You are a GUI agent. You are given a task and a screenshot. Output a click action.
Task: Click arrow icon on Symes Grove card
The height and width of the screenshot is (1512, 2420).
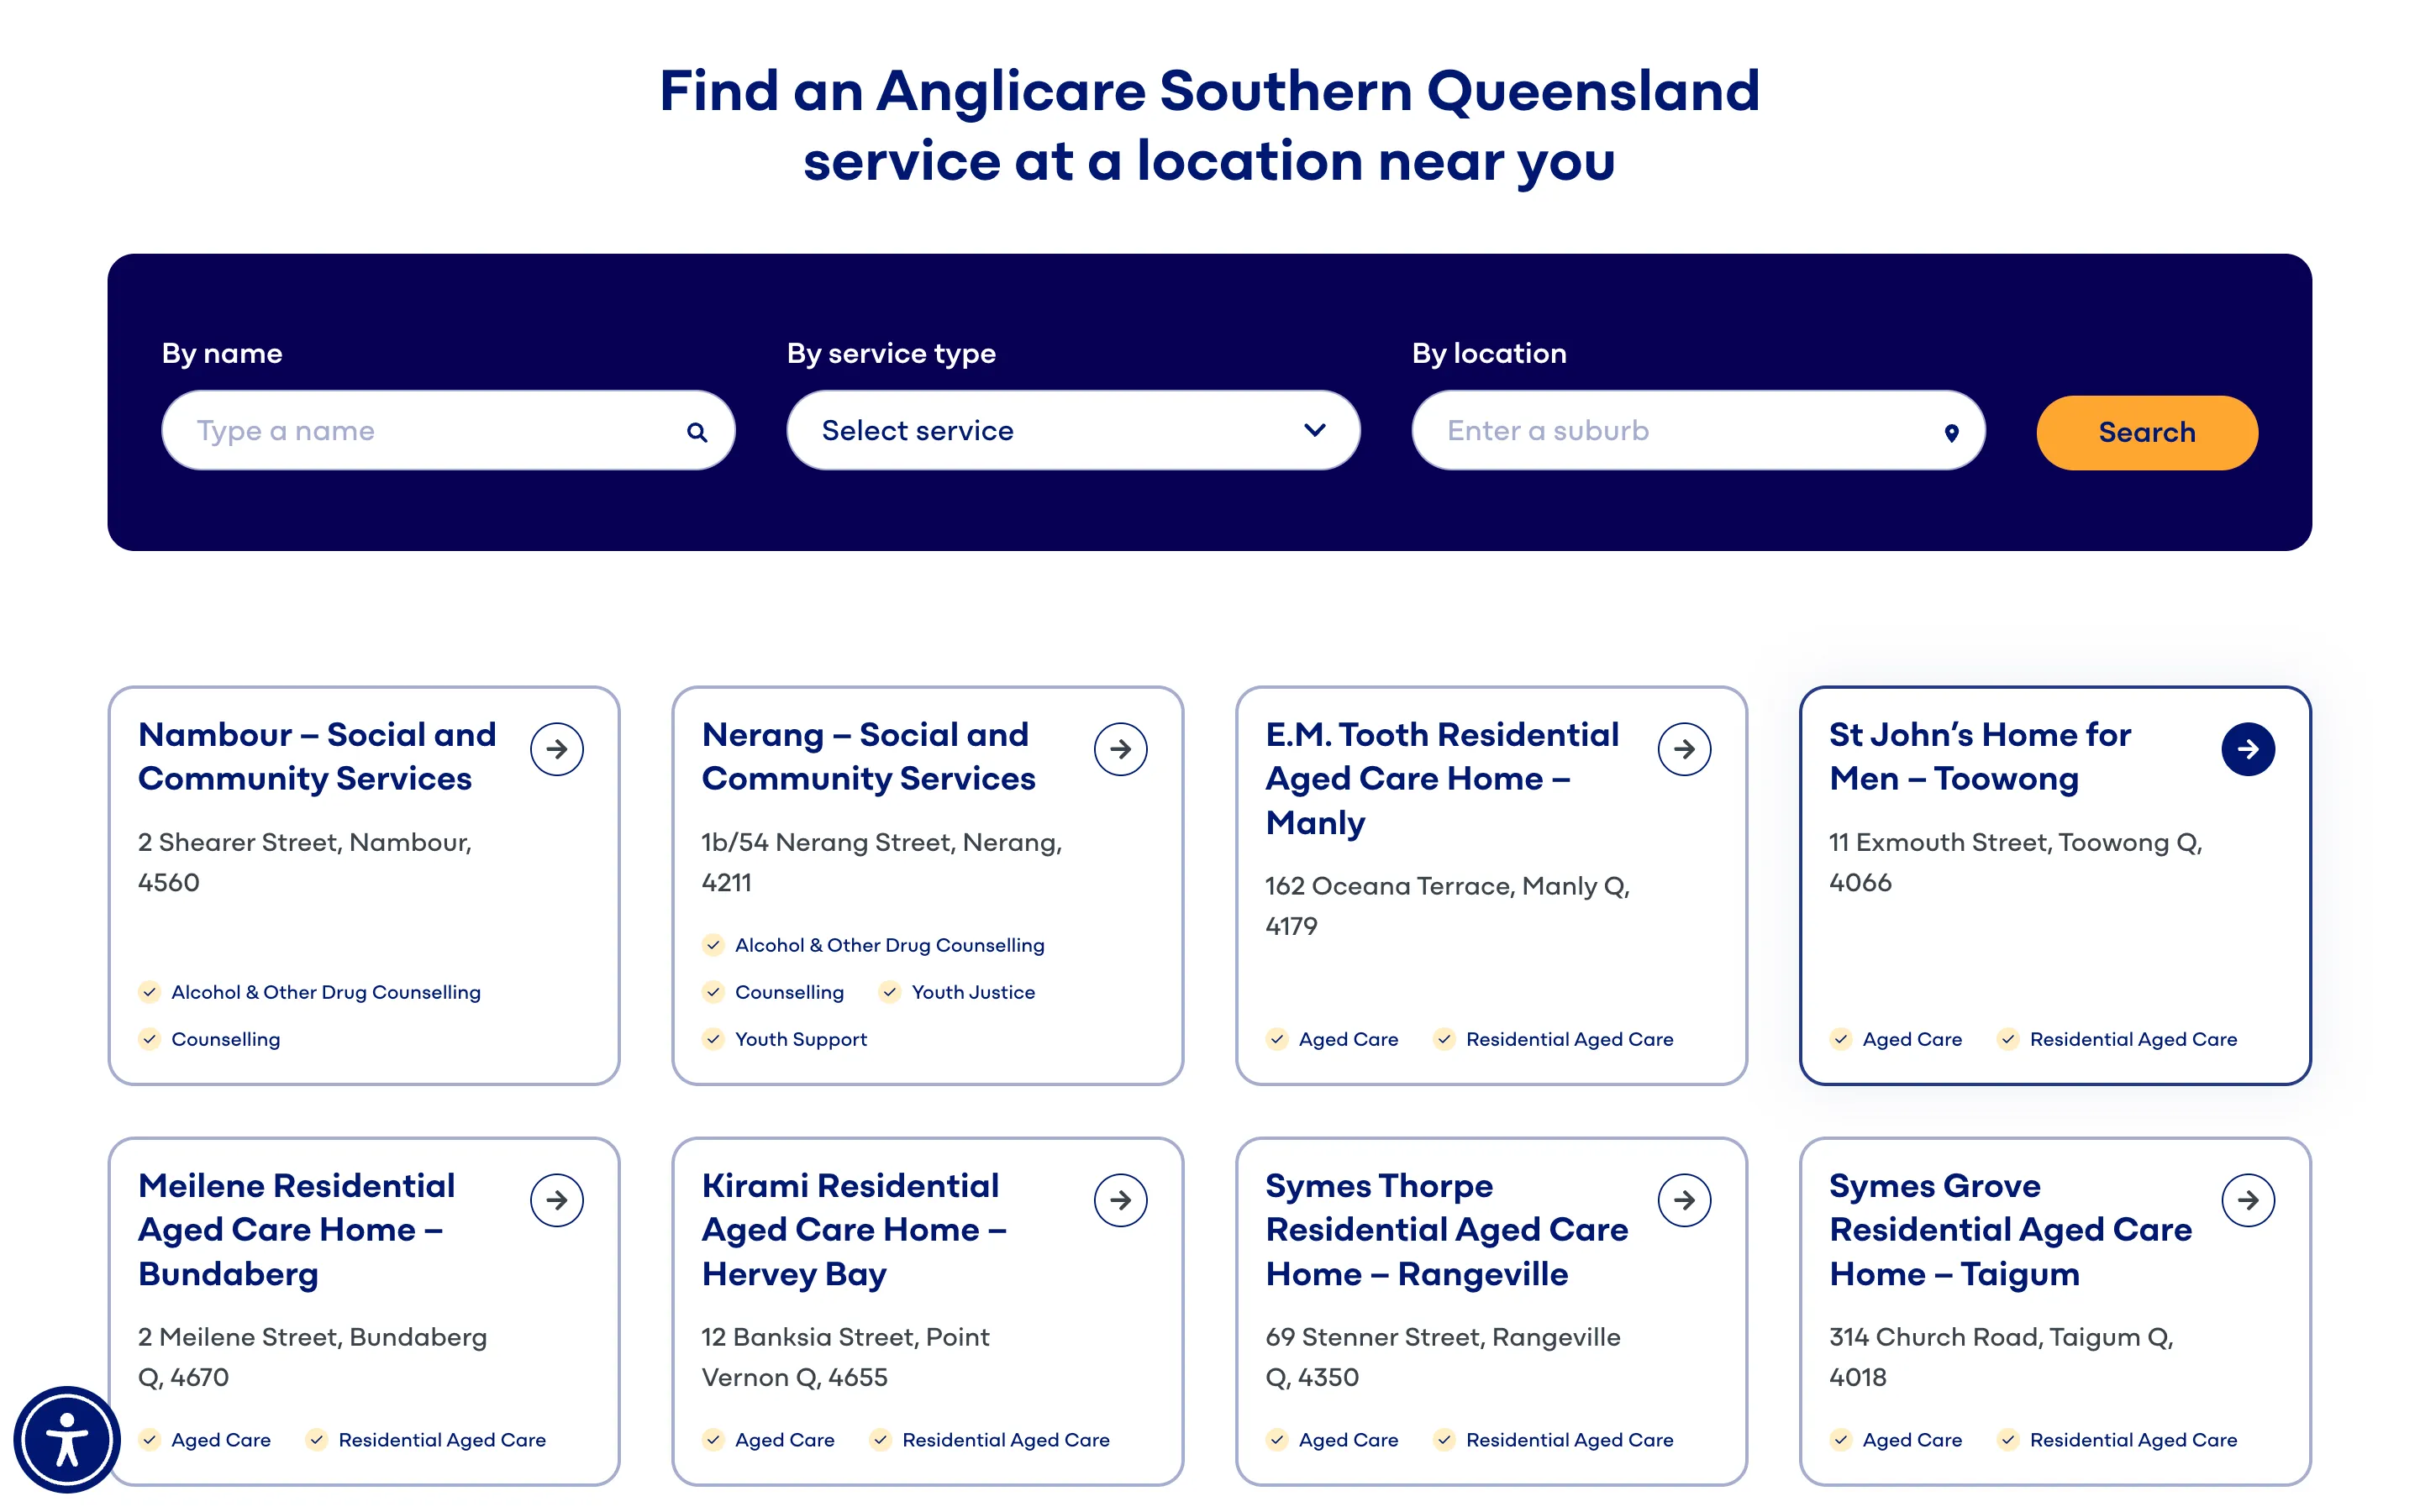[2247, 1200]
